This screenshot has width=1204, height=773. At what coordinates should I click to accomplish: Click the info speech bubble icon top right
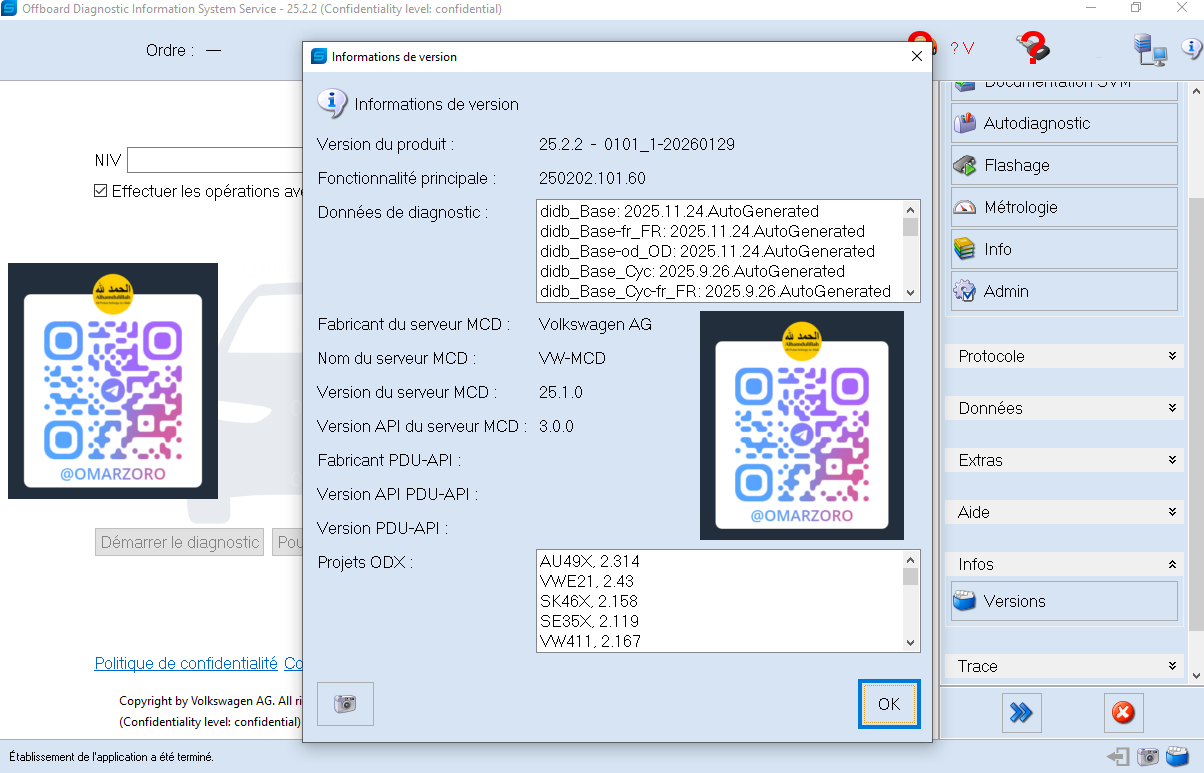tap(1192, 46)
